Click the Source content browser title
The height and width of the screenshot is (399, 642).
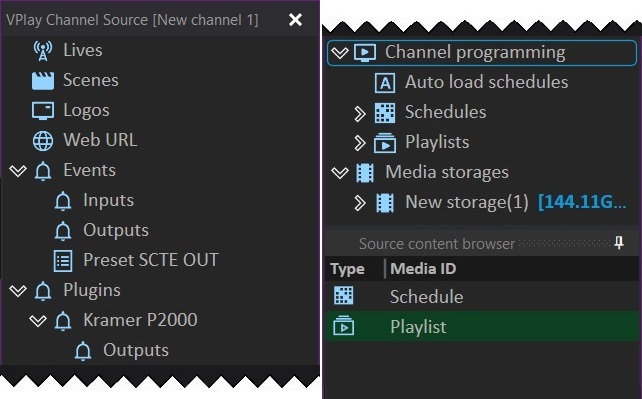(x=436, y=244)
